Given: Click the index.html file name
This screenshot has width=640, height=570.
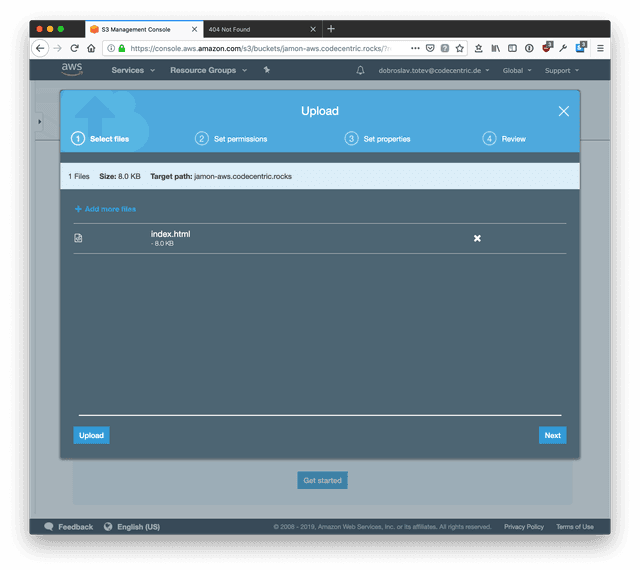Looking at the screenshot, I should pos(170,234).
